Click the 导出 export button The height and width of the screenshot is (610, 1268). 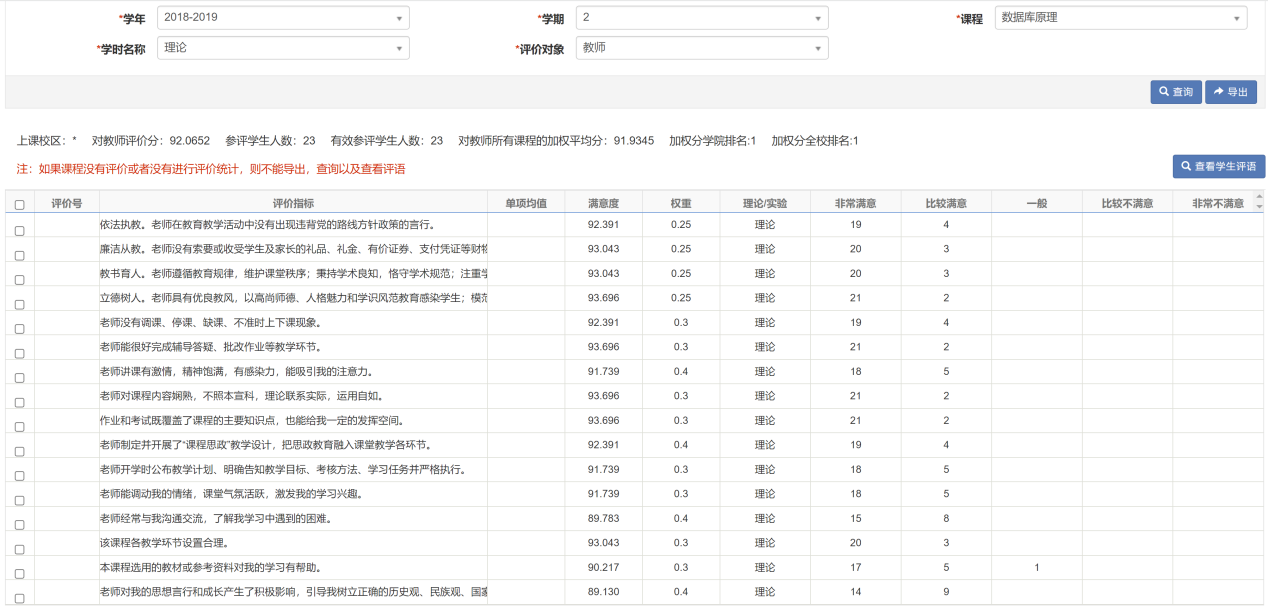(1231, 92)
